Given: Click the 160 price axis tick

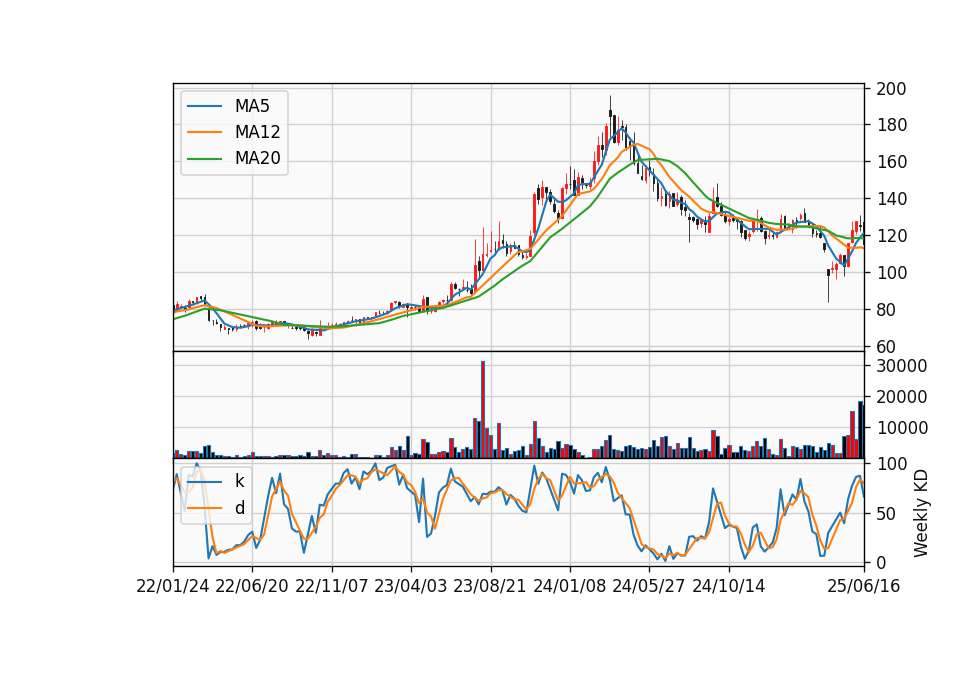Looking at the screenshot, I should pos(891,162).
